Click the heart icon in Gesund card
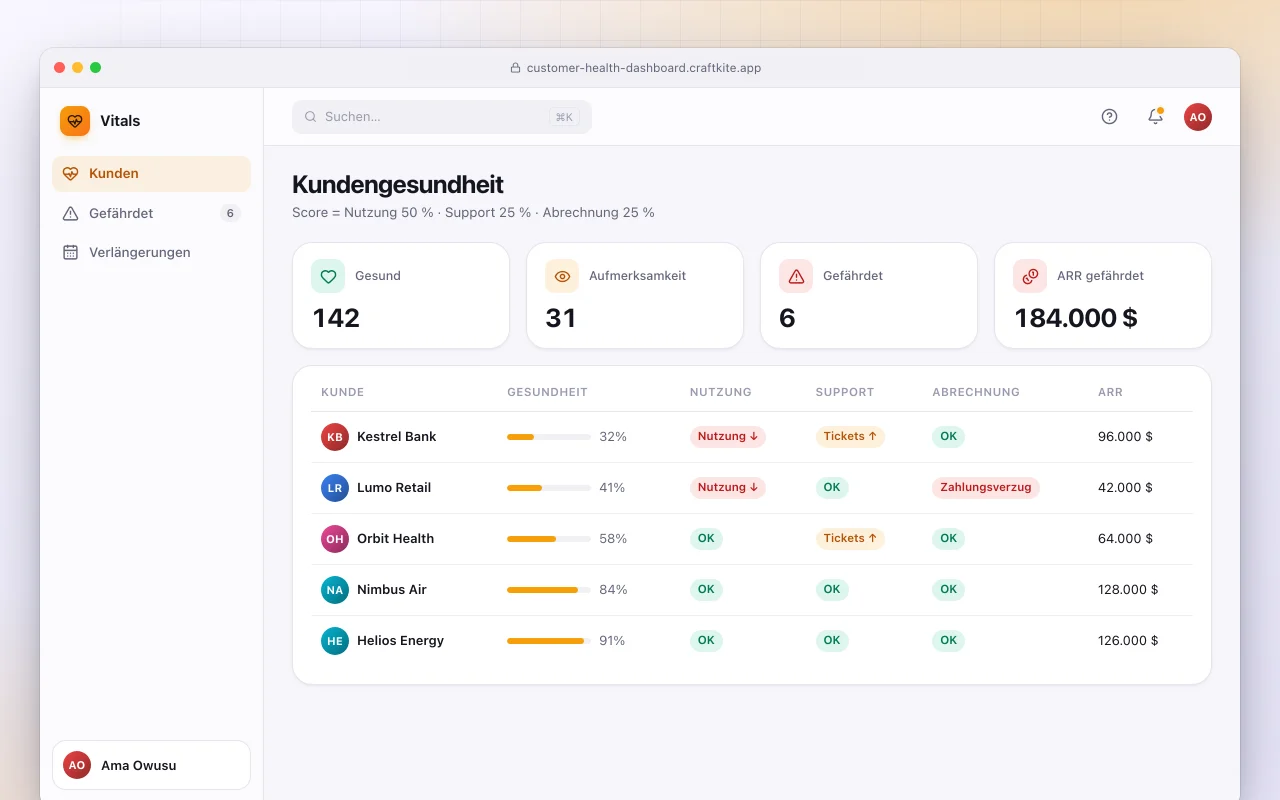This screenshot has width=1280, height=800. [328, 276]
